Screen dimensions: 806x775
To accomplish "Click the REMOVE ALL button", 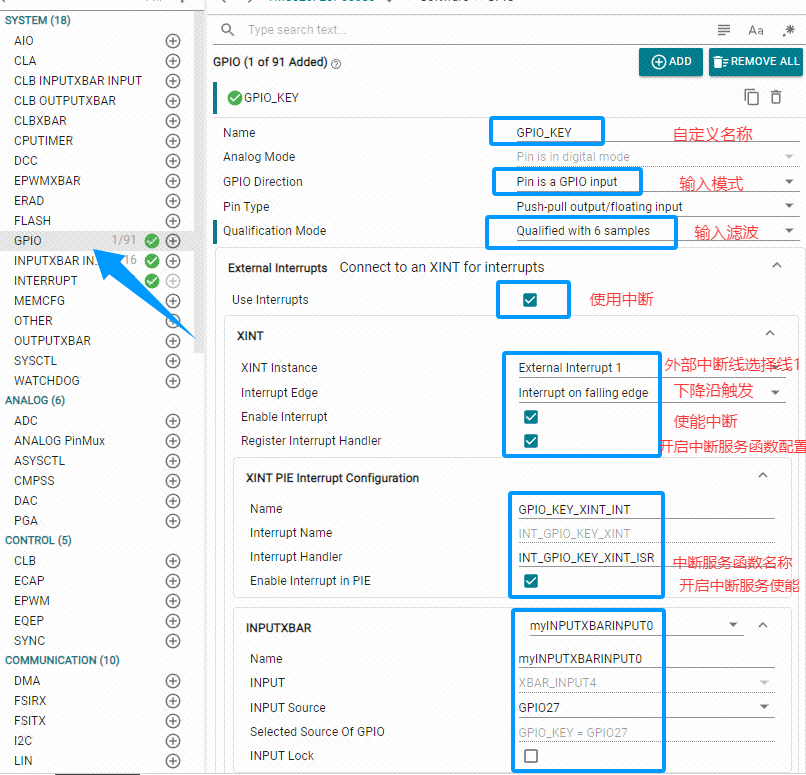I will pos(755,62).
